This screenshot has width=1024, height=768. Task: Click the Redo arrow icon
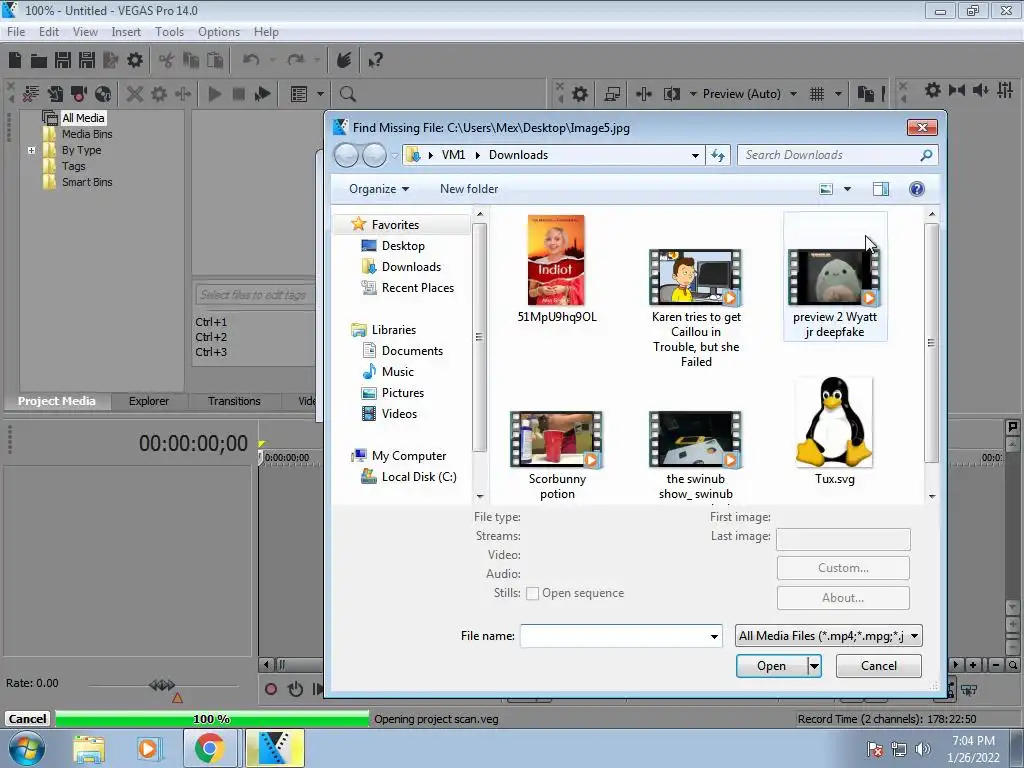point(296,61)
